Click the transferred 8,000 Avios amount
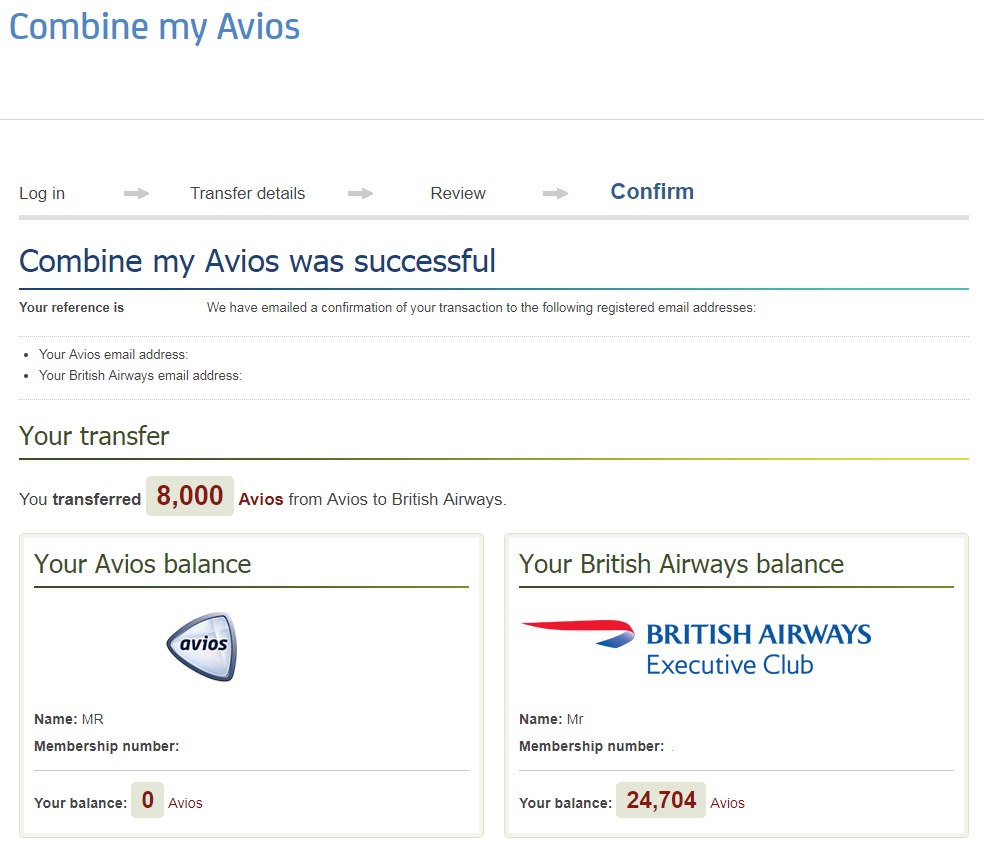 tap(190, 496)
